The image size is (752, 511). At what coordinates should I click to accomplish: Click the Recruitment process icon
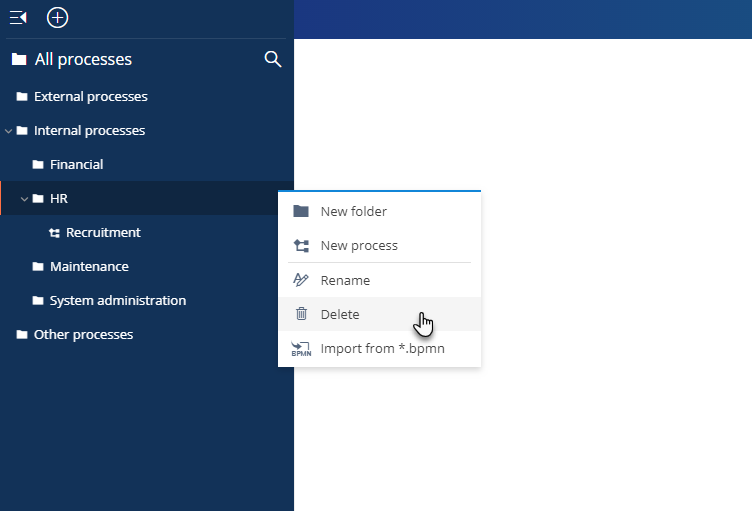coord(54,233)
